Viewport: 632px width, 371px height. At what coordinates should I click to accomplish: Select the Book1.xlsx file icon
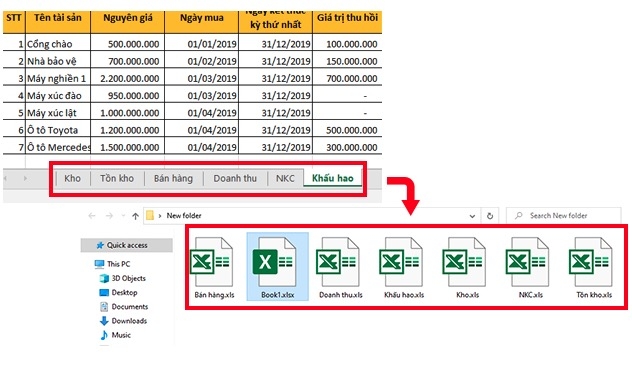274,262
